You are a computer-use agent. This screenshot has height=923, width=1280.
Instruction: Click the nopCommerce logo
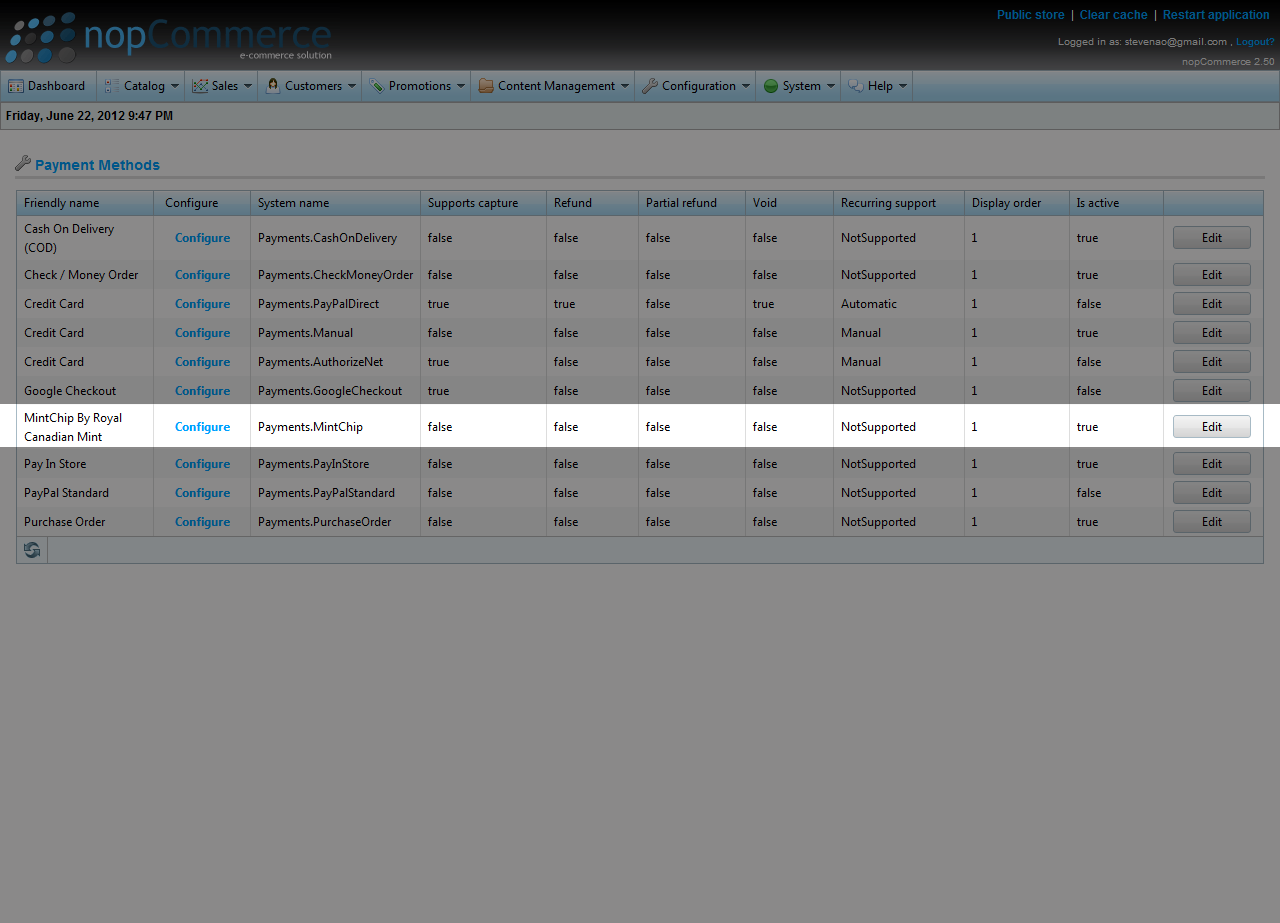[x=168, y=38]
